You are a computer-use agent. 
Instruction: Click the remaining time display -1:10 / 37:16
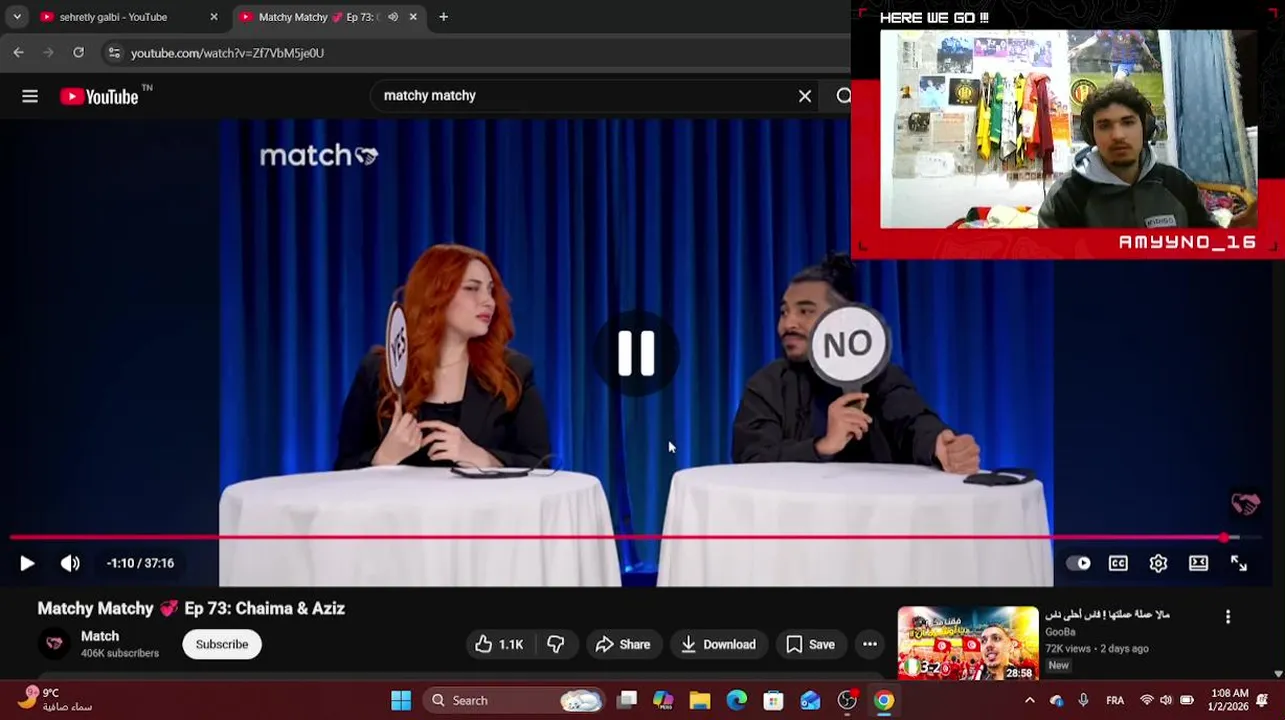140,563
